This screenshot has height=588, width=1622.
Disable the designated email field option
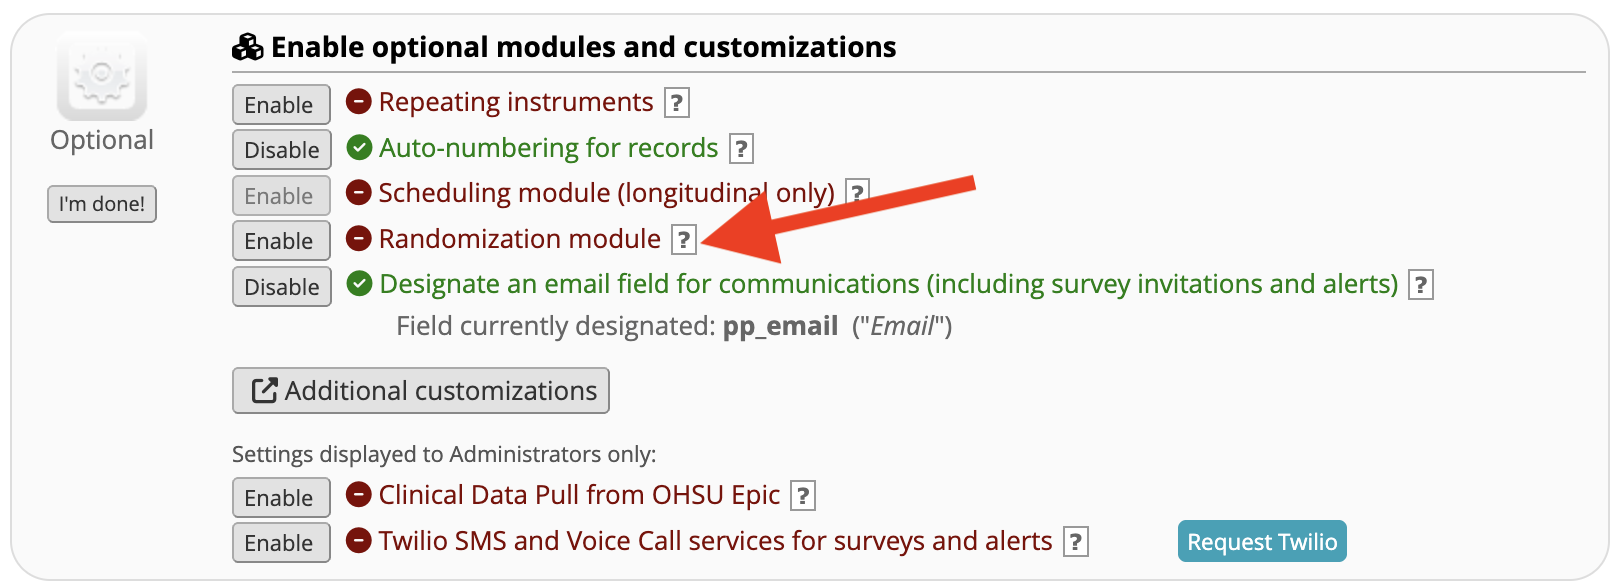282,287
